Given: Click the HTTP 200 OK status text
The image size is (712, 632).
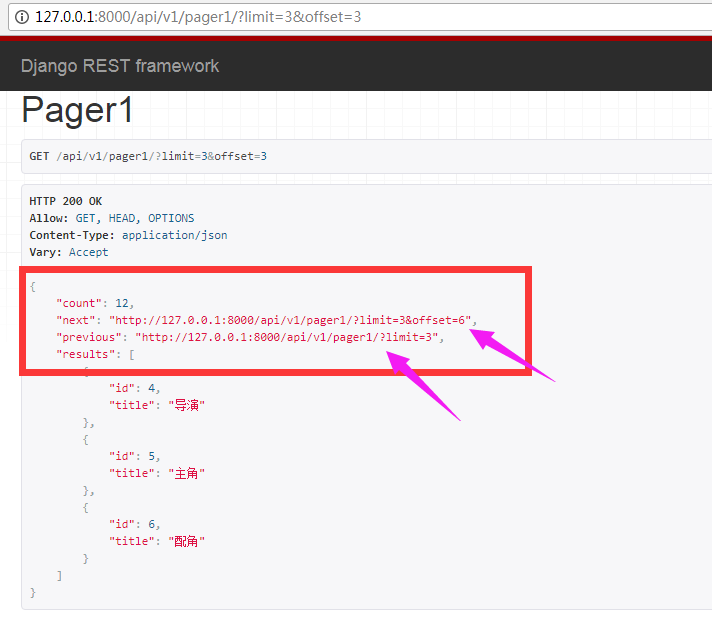Looking at the screenshot, I should click(66, 201).
